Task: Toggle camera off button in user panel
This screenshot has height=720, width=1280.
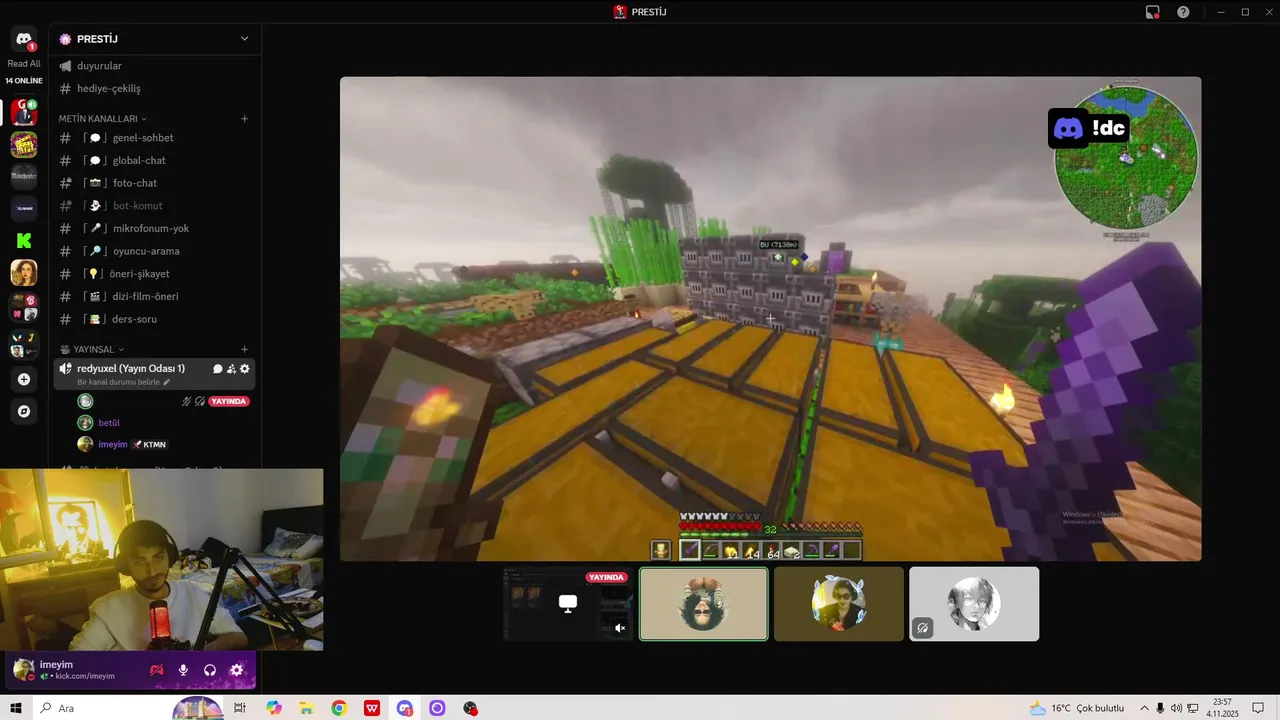Action: pos(156,670)
